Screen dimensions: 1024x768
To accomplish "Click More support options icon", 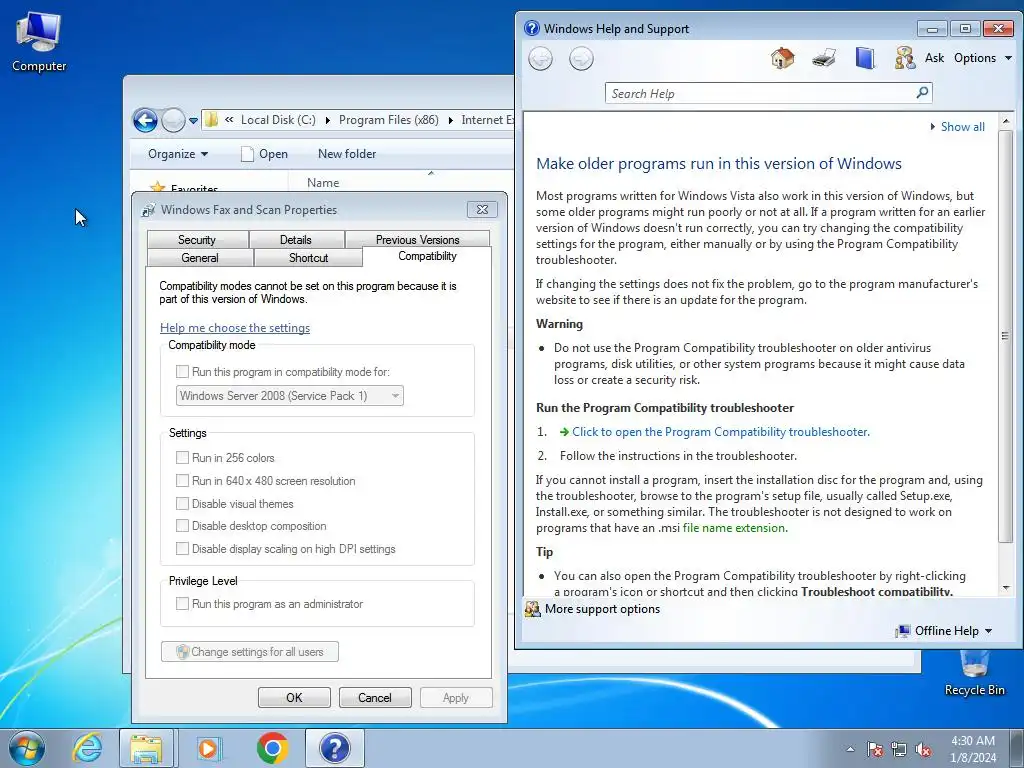I will pos(533,609).
